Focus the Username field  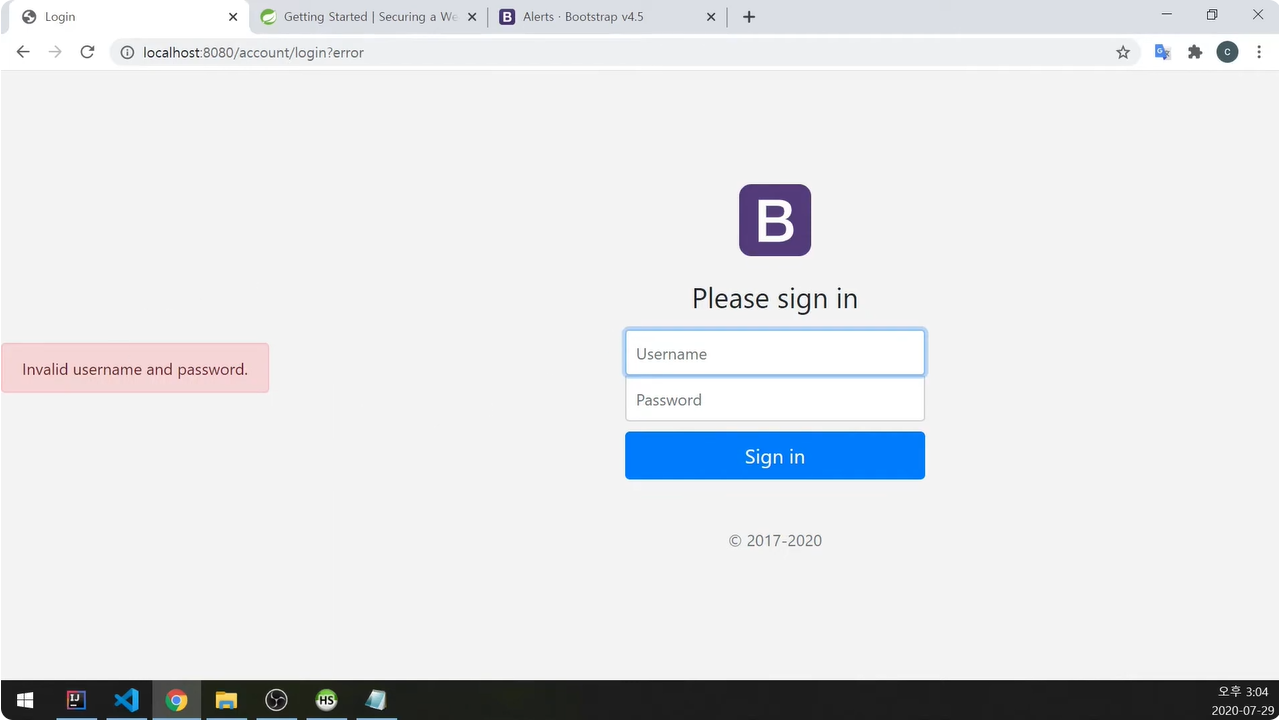click(775, 353)
